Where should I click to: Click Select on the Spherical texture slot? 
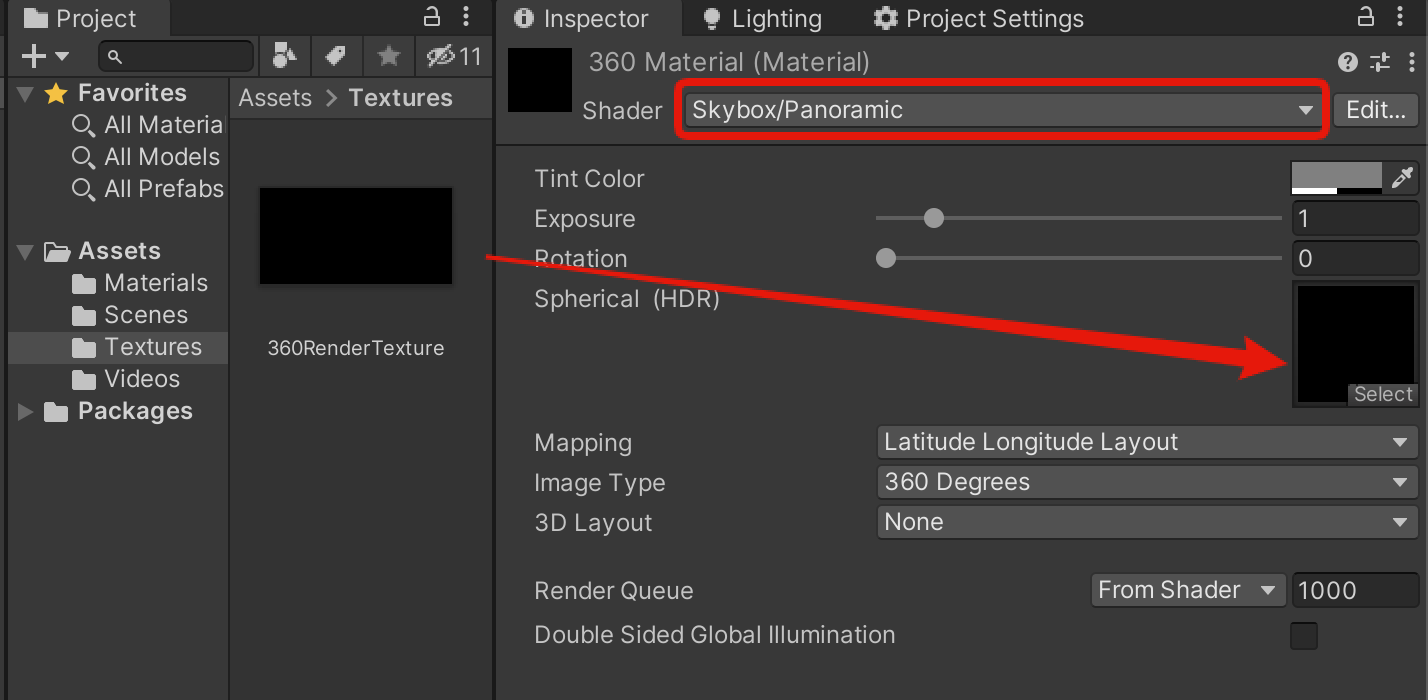[1383, 394]
